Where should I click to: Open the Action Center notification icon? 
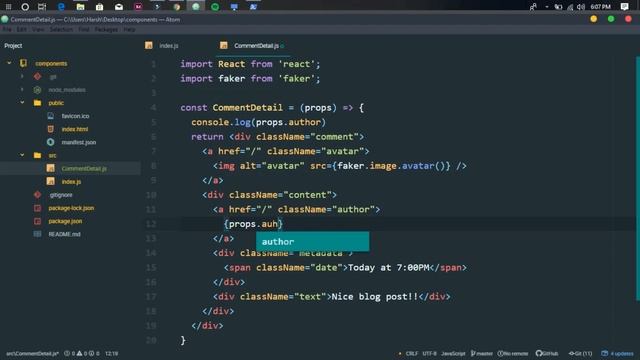coord(624,7)
